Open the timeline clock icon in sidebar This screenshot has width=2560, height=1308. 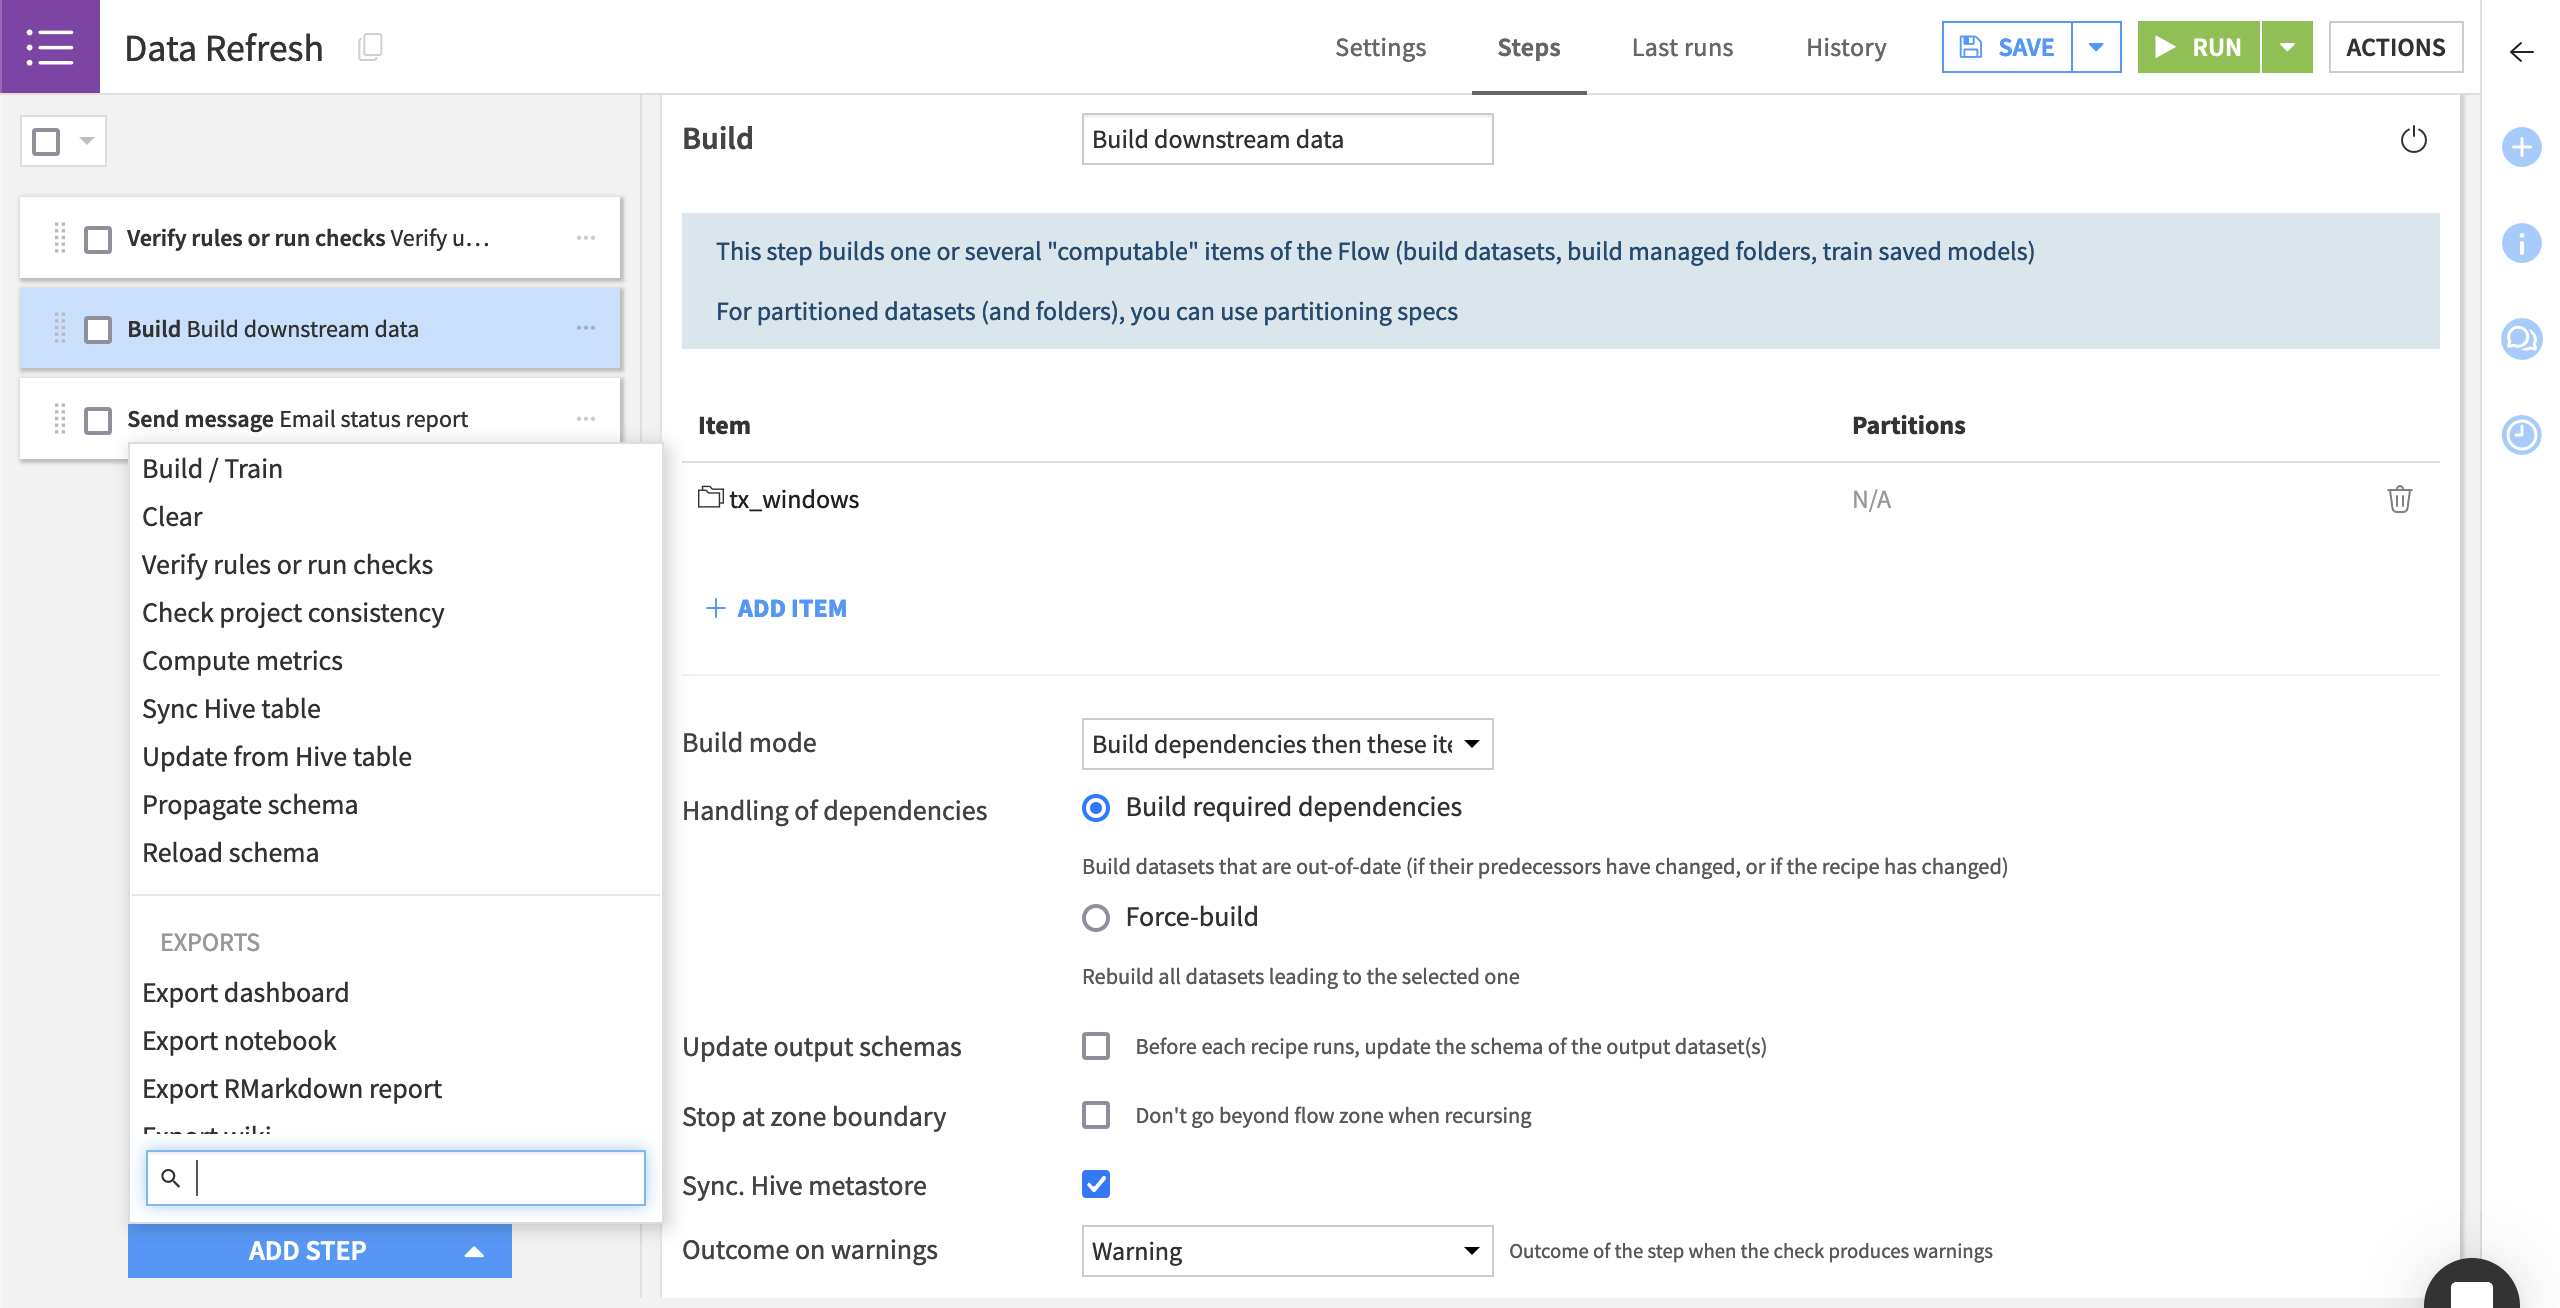[x=2521, y=435]
